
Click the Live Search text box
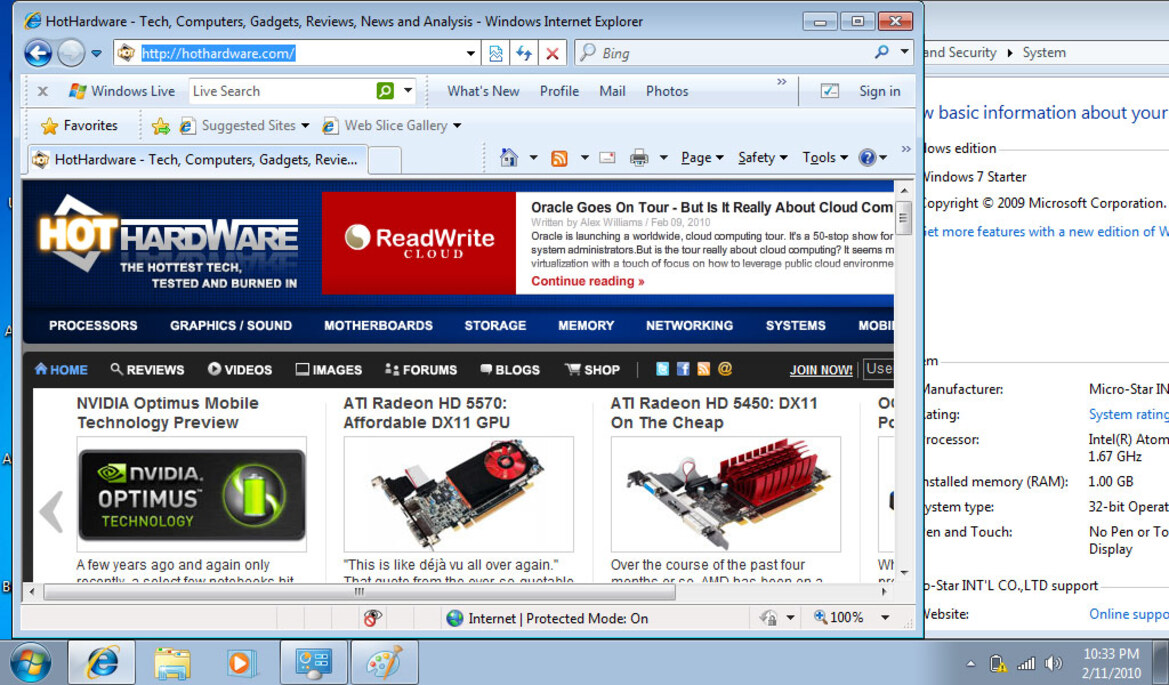282,91
